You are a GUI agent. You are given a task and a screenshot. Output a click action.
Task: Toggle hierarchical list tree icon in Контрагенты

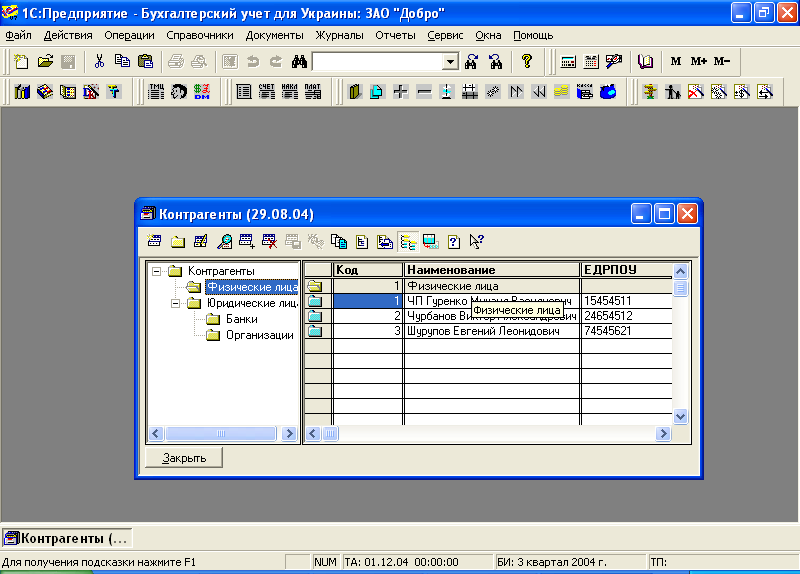click(x=408, y=241)
